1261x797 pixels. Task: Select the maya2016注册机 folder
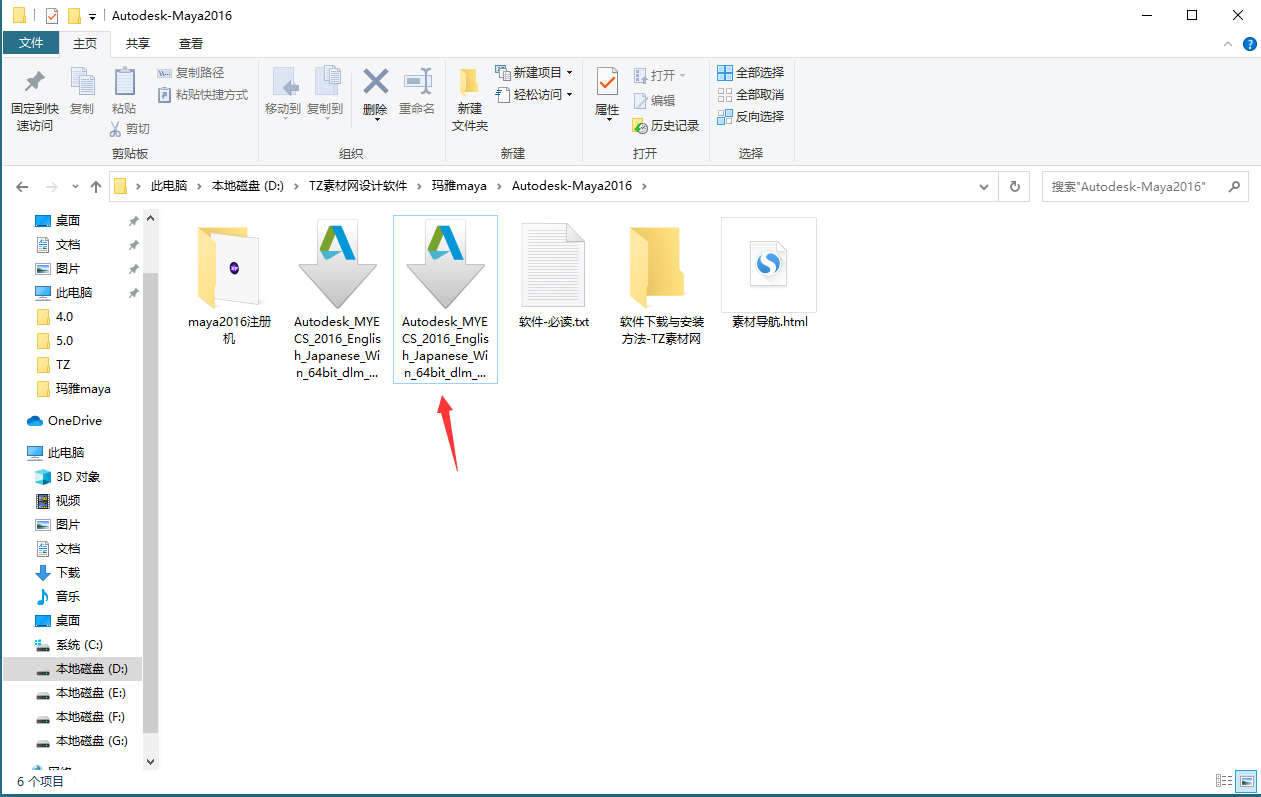229,282
